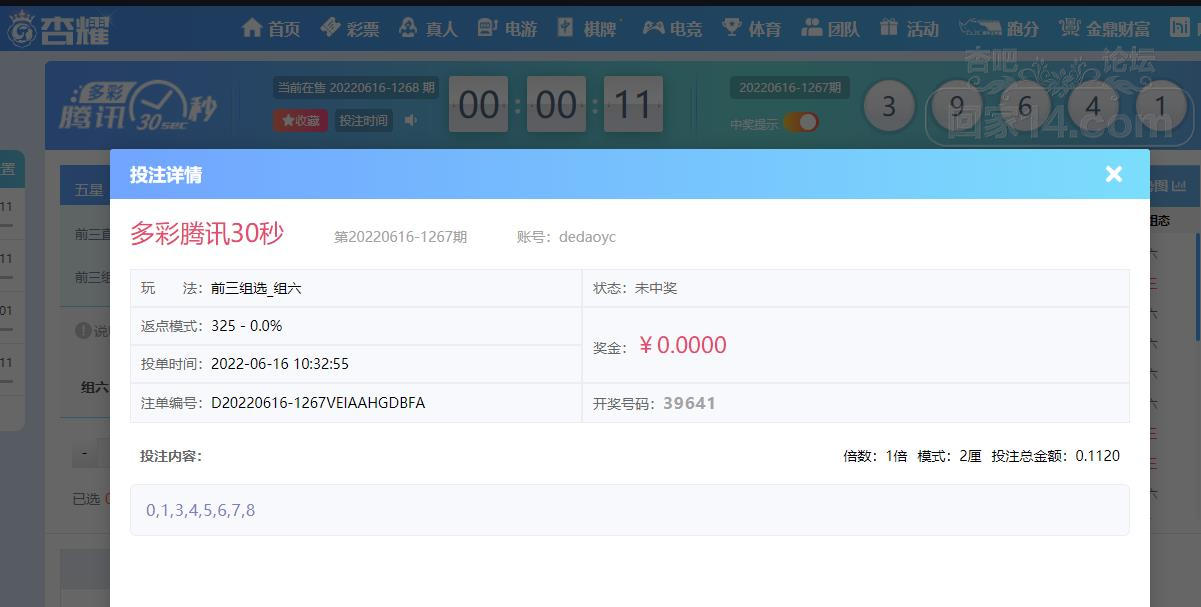This screenshot has width=1201, height=607.
Task: Select the 组六 tab behind the dialog
Action: [94, 387]
